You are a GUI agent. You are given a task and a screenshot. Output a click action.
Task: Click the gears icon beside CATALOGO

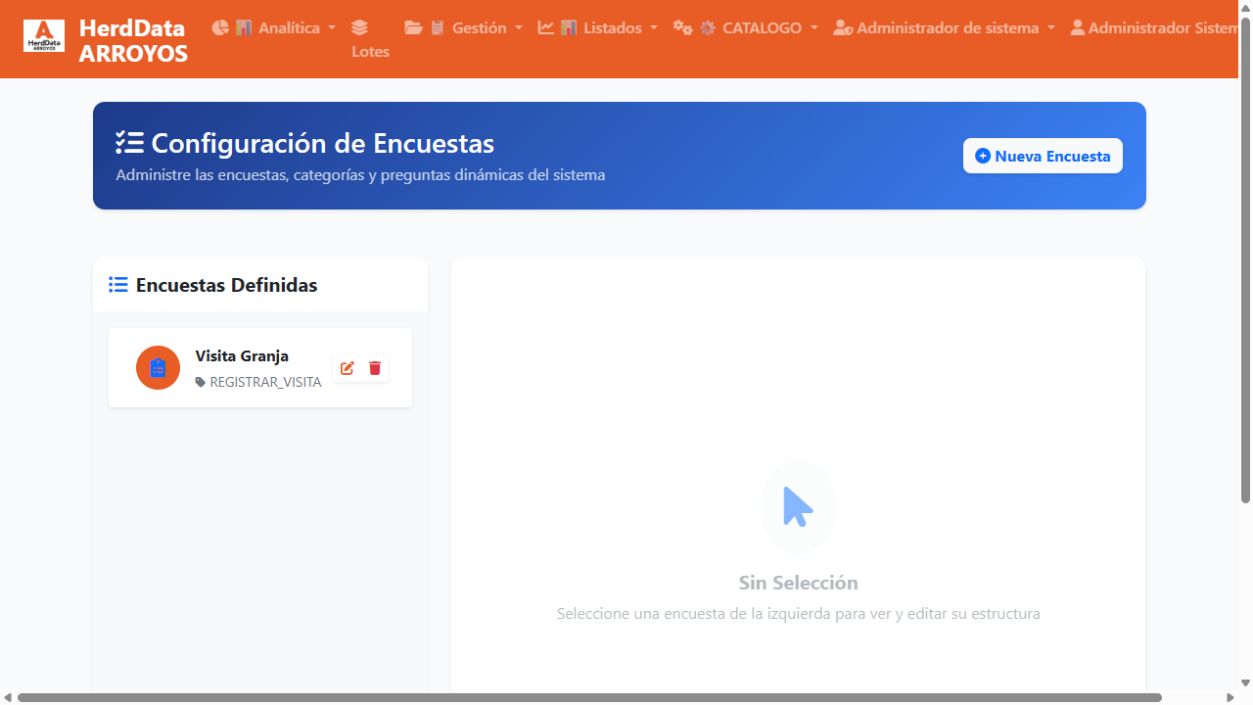(x=683, y=28)
